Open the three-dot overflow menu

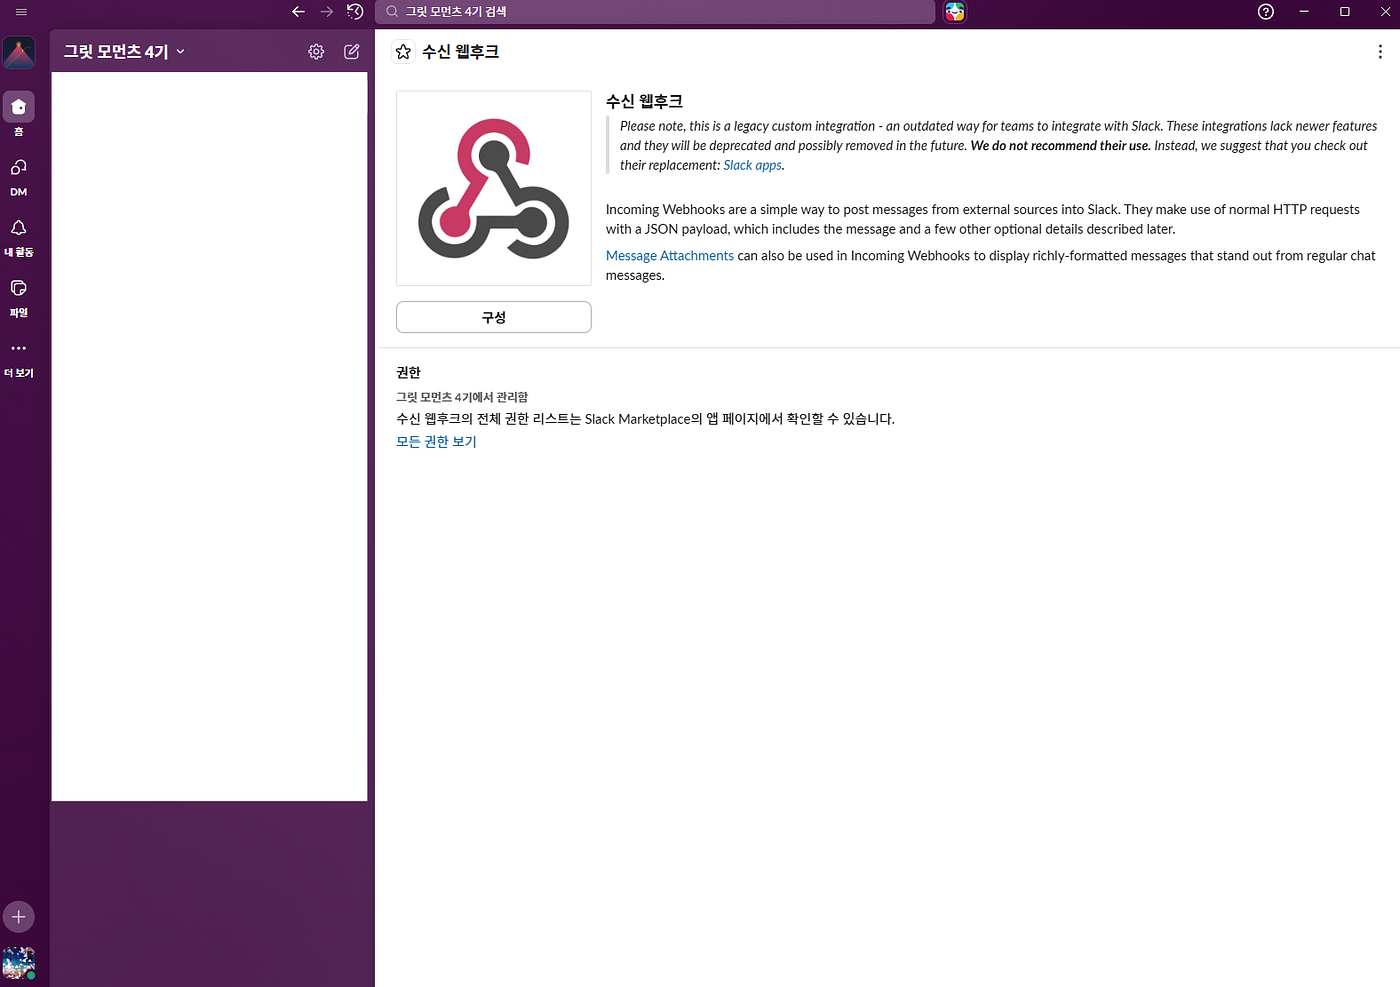point(1379,51)
